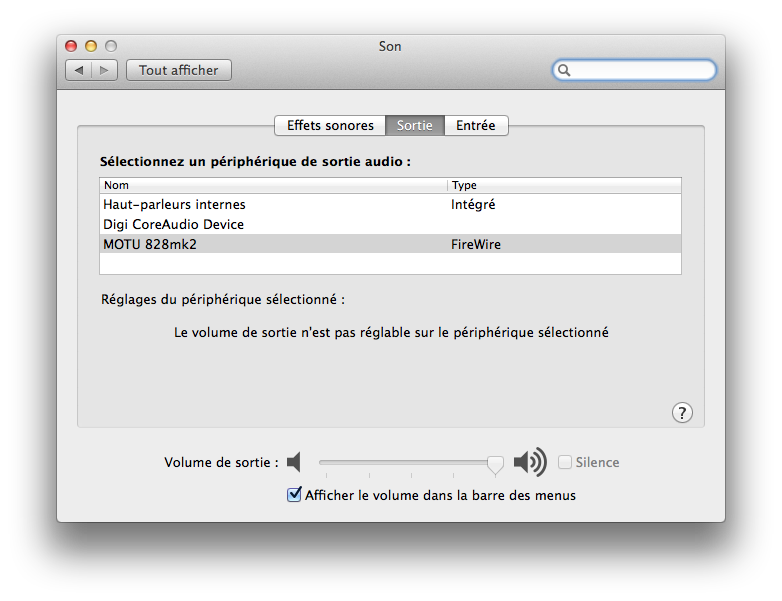
Task: Click the low volume speaker icon
Action: tap(294, 462)
